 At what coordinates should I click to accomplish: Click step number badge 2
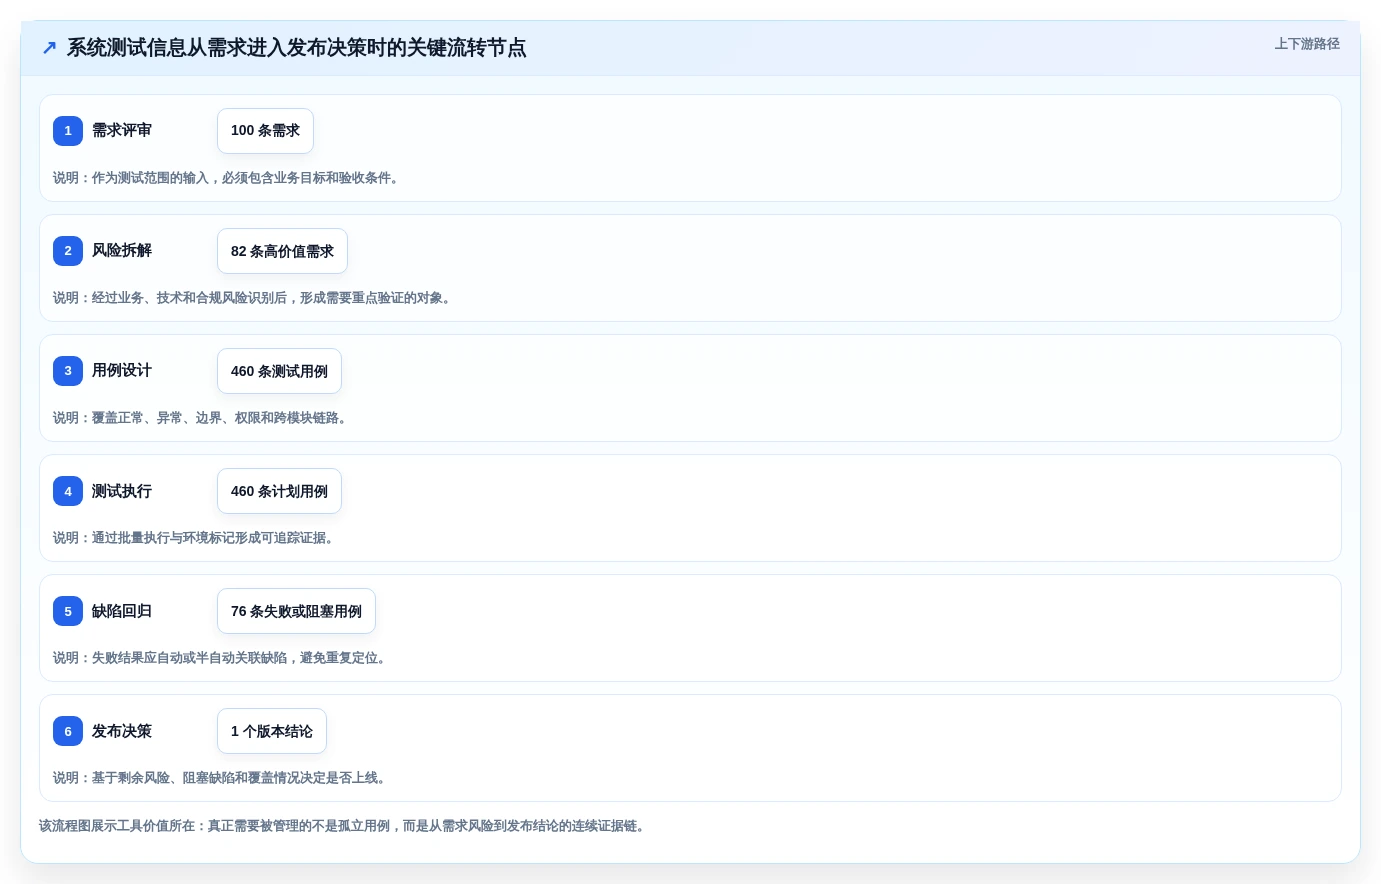tap(68, 251)
